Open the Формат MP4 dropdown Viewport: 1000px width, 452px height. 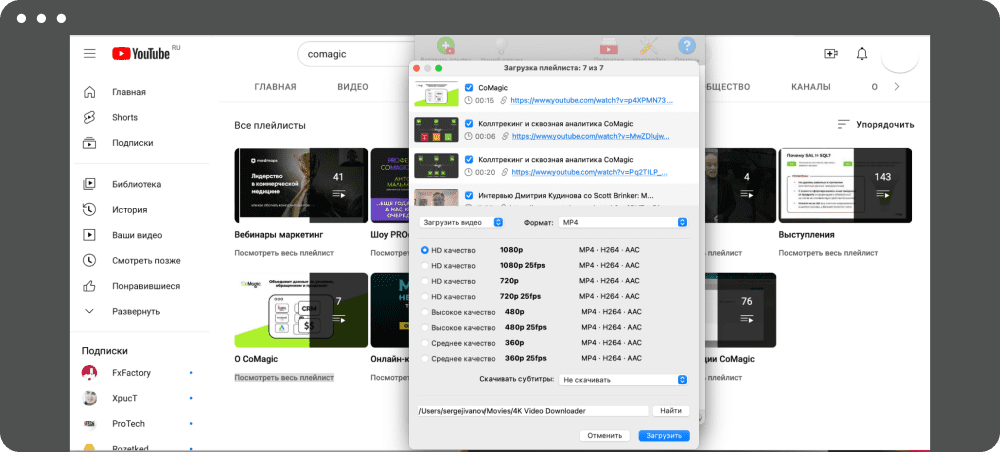pyautogui.click(x=622, y=222)
